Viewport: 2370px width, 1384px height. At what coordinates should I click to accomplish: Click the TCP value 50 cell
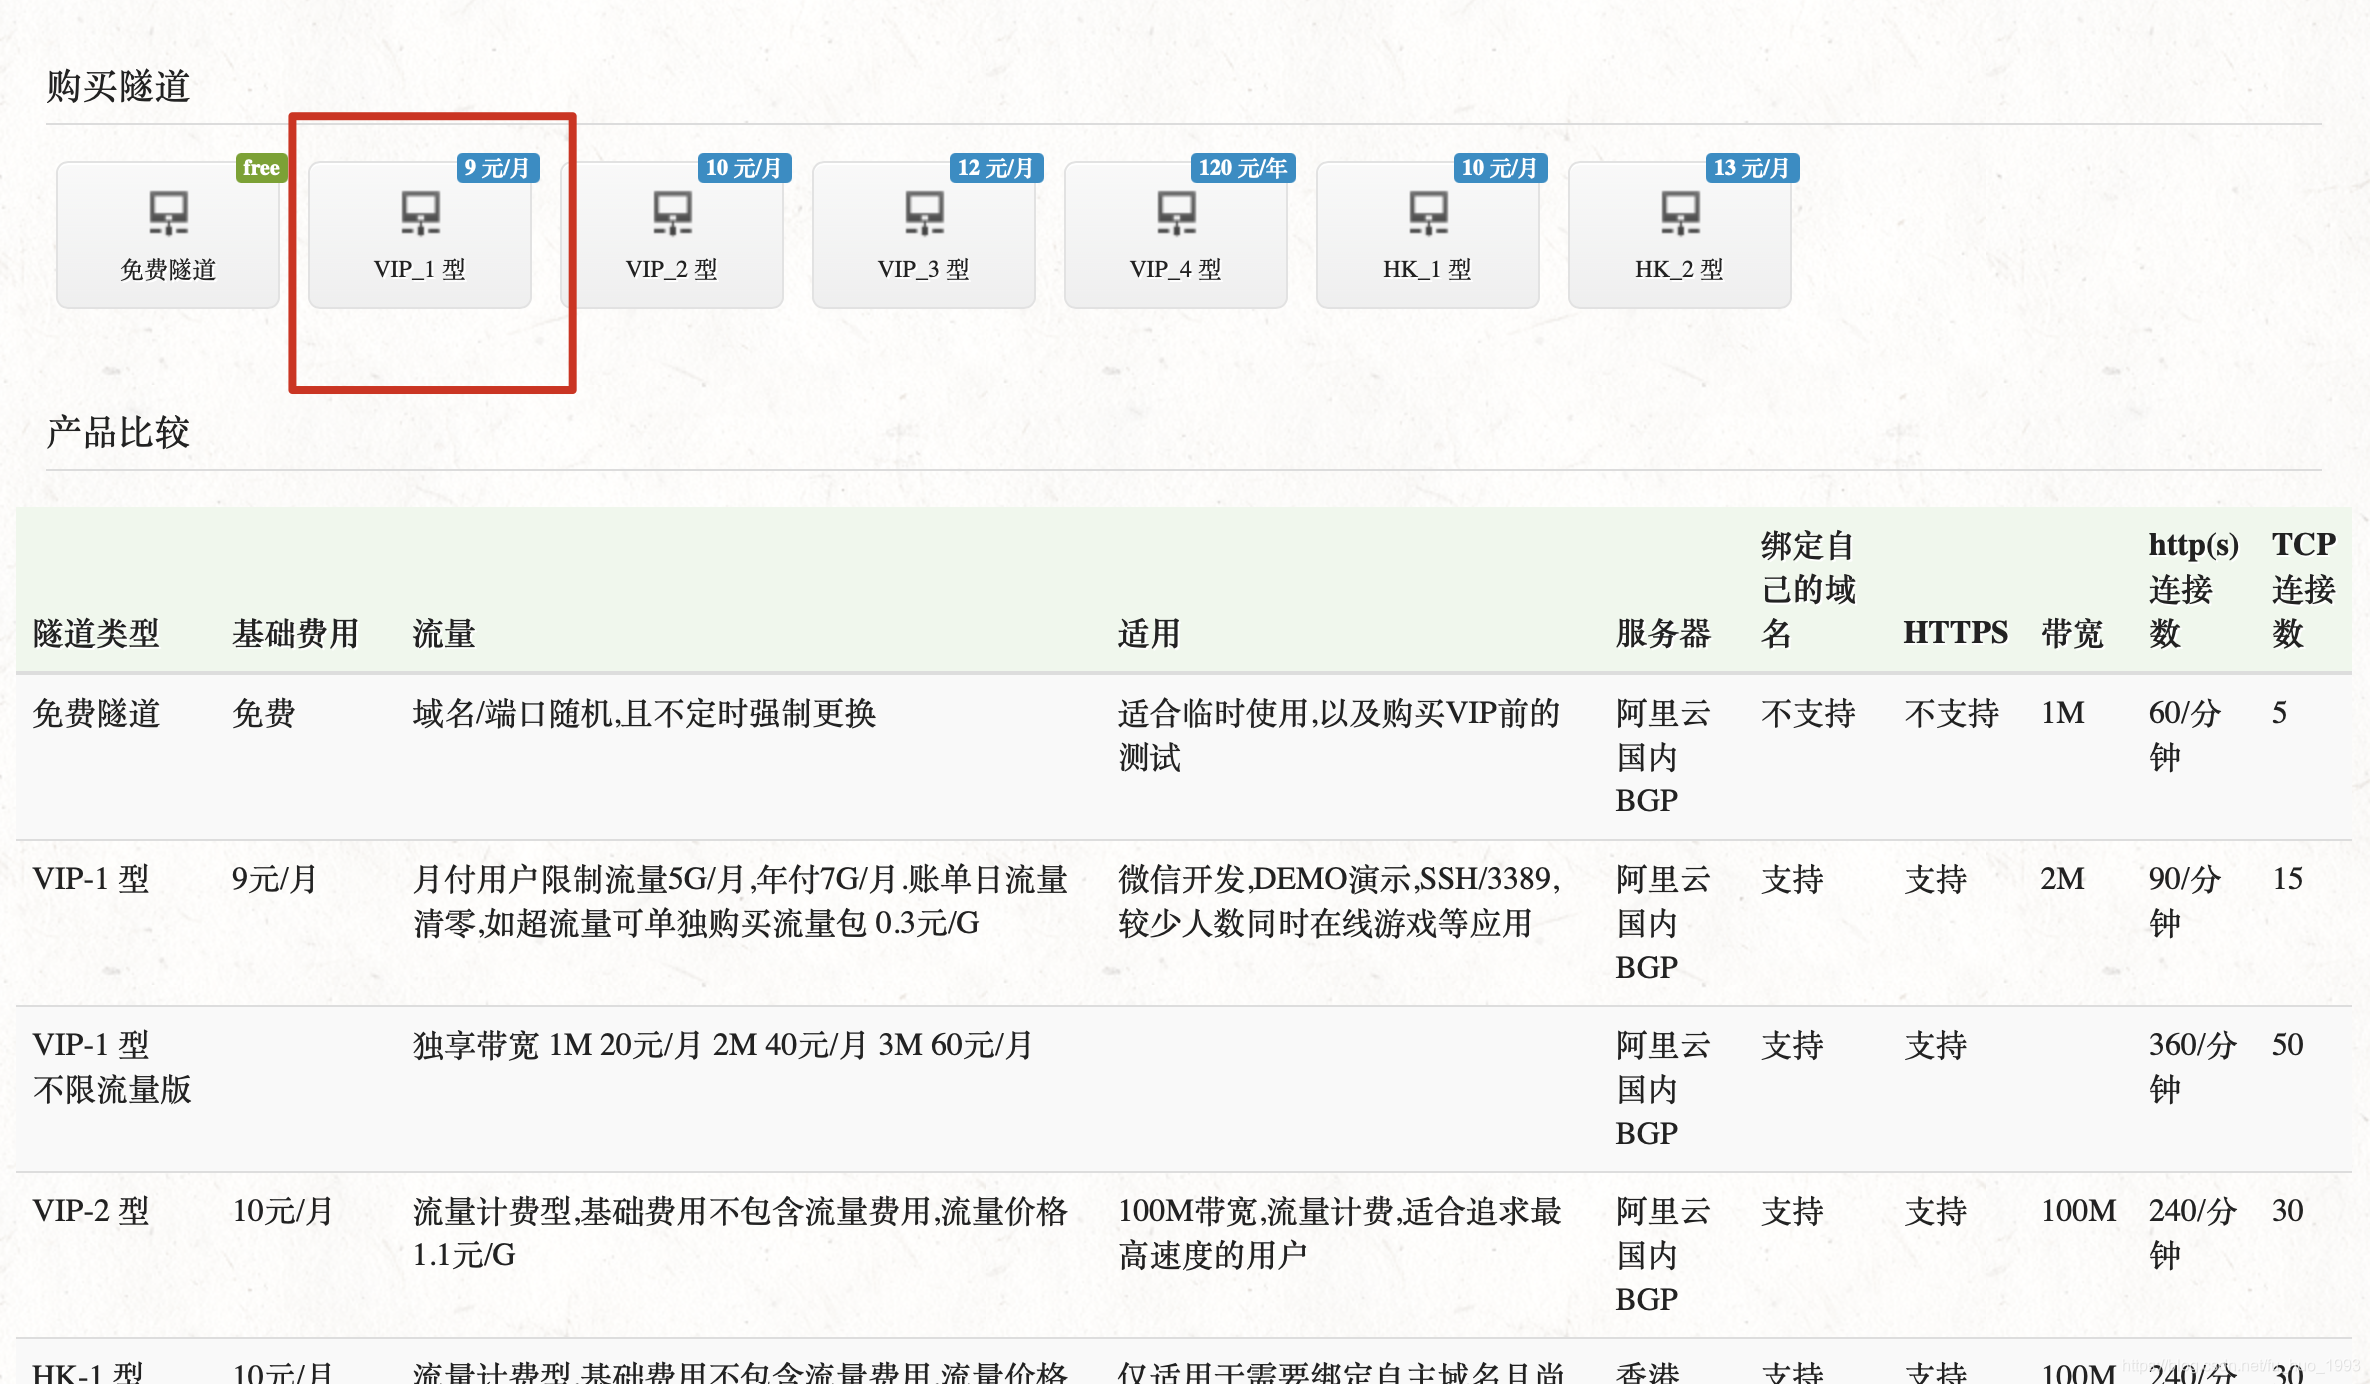click(x=2287, y=1045)
